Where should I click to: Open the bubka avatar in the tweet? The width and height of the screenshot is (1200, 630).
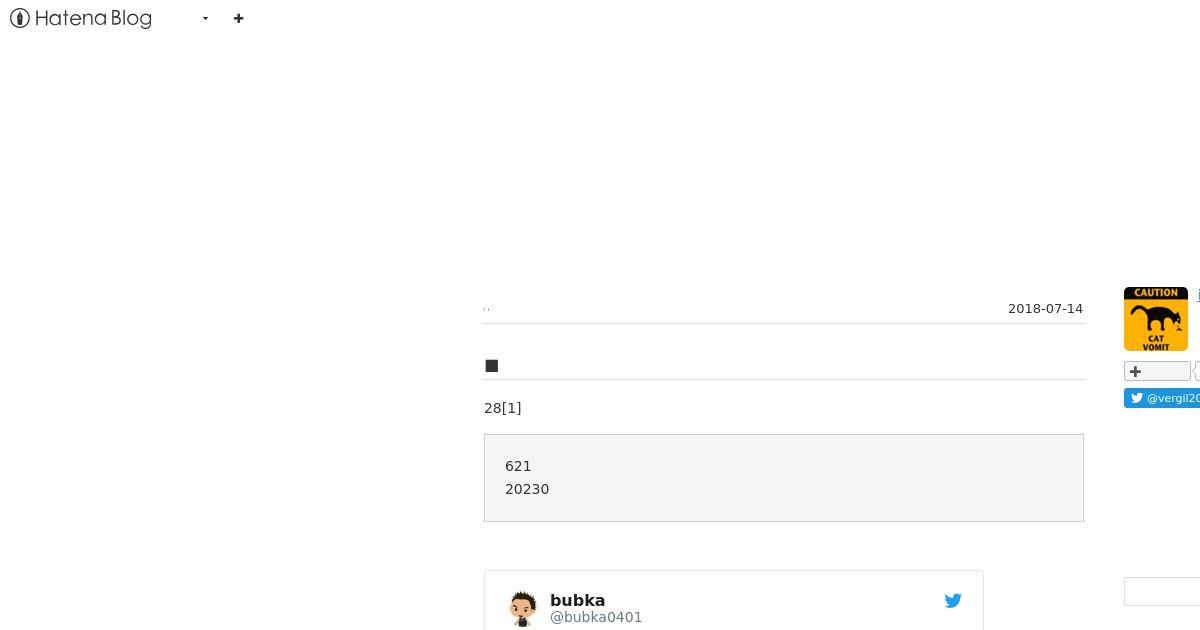coord(522,608)
